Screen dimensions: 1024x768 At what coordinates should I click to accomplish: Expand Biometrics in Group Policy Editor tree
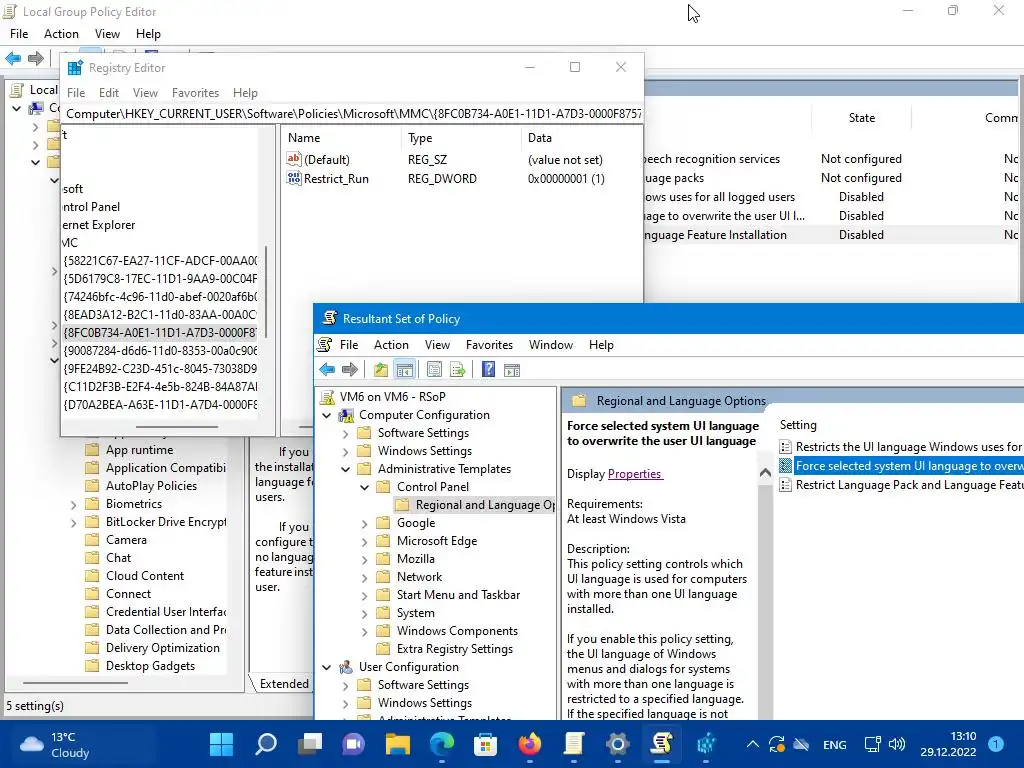coord(73,505)
